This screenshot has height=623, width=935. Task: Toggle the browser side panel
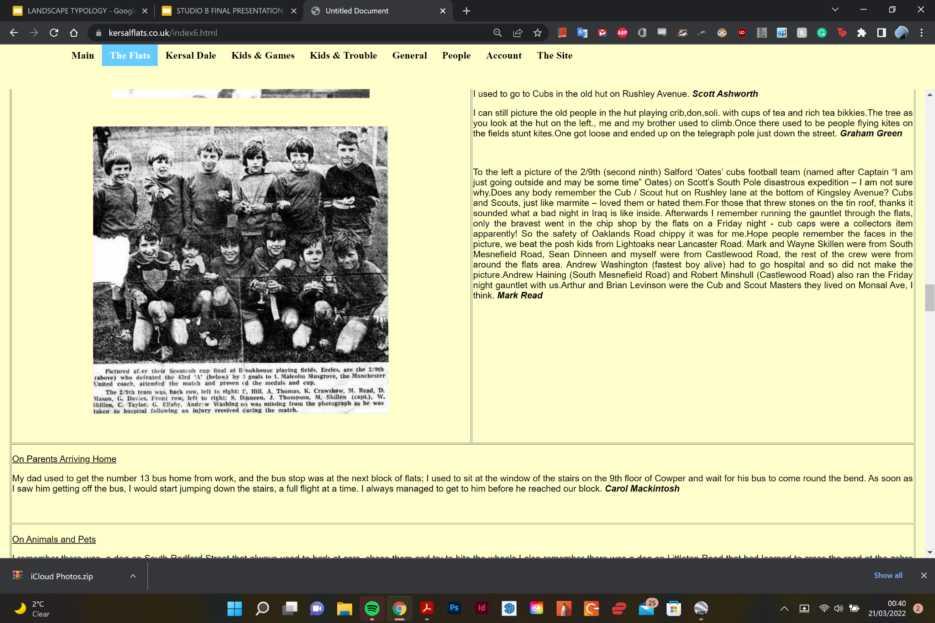881,33
